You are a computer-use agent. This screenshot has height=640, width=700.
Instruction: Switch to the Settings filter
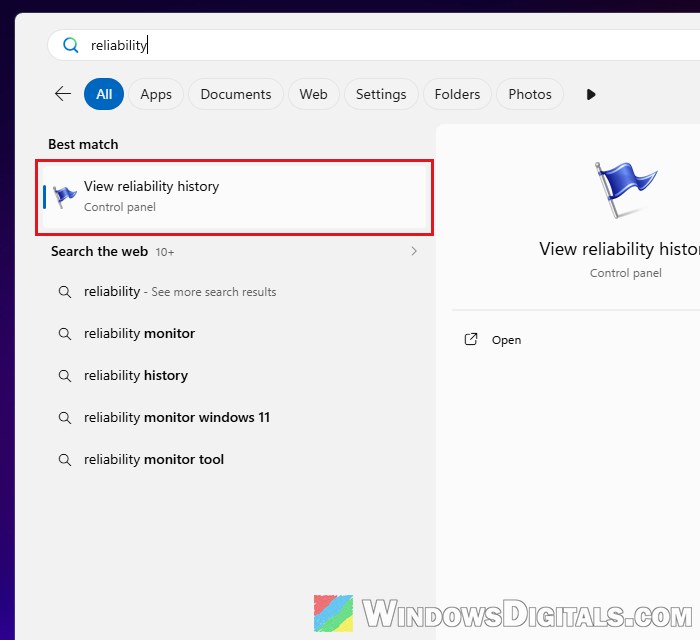point(381,94)
